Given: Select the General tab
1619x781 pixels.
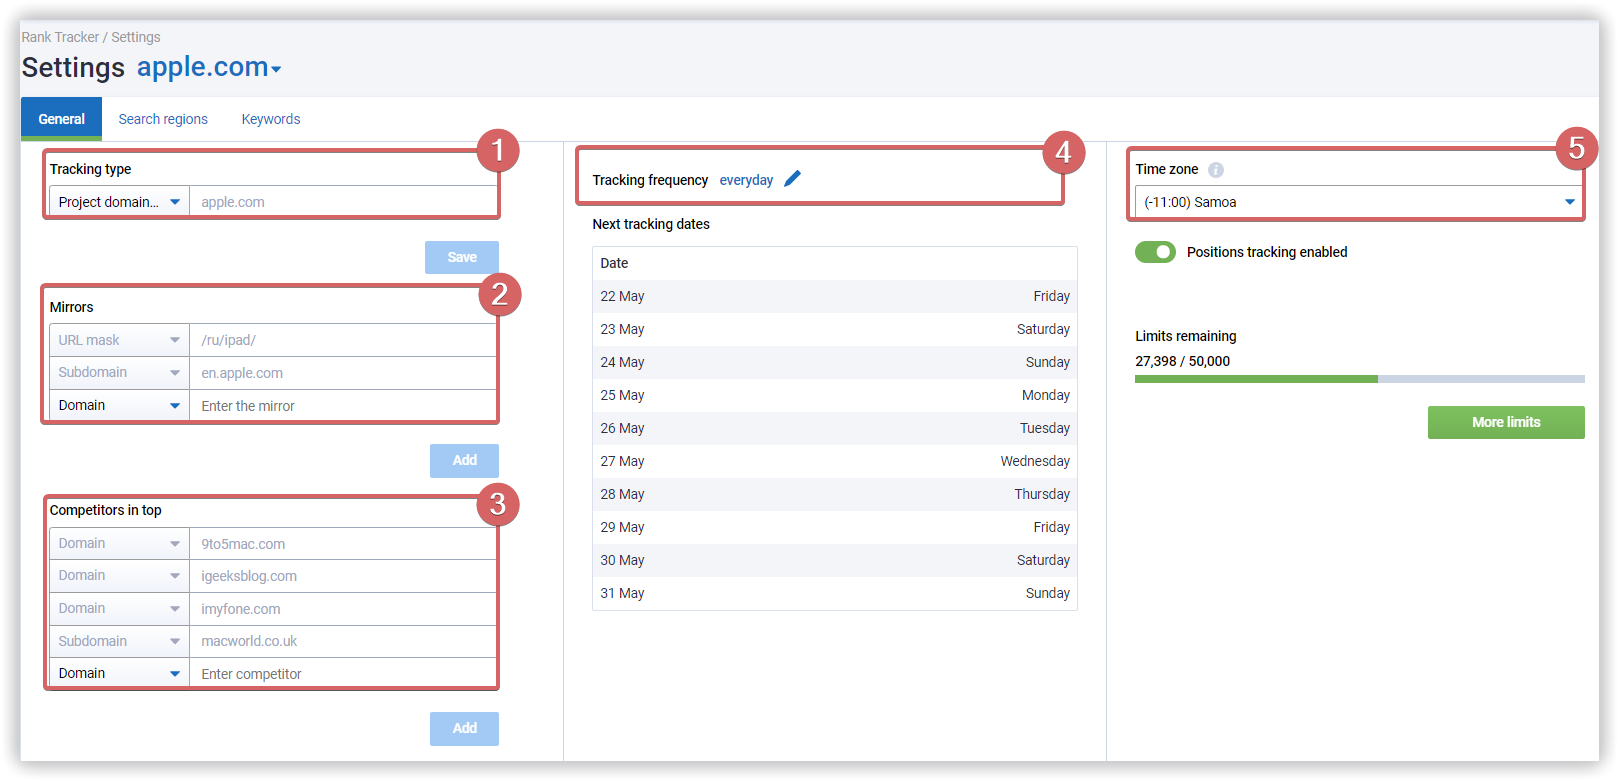Looking at the screenshot, I should point(61,119).
